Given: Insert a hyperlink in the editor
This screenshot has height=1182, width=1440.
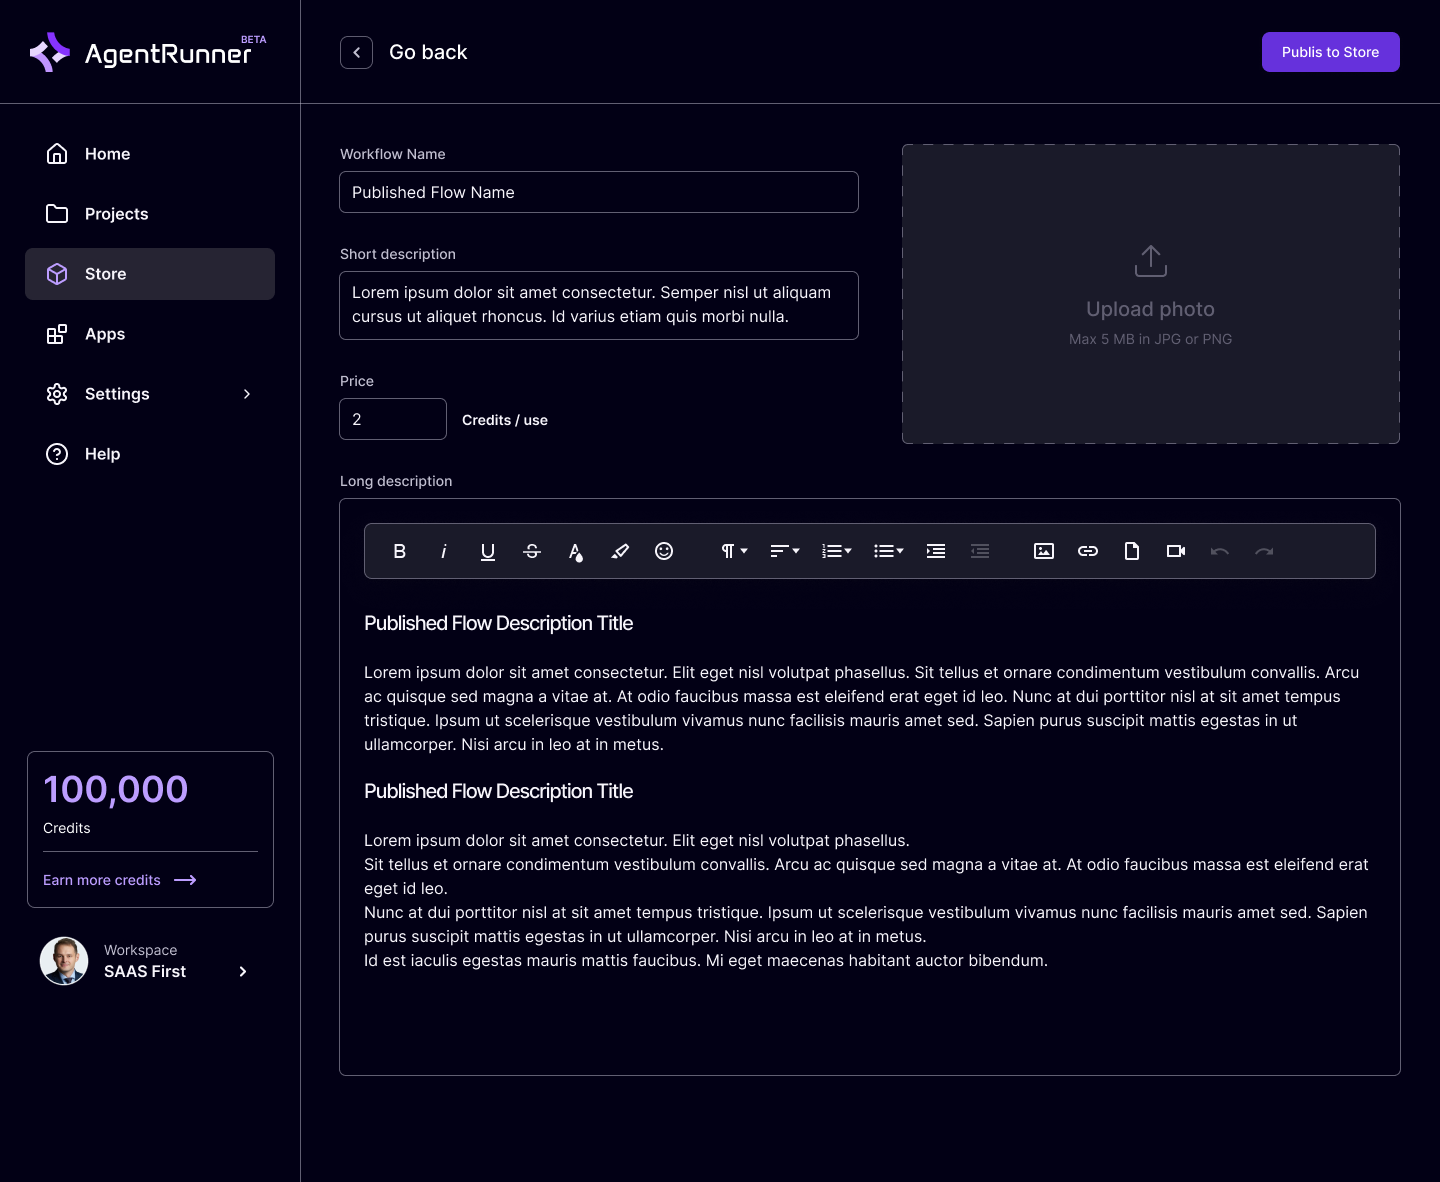Looking at the screenshot, I should pos(1087,551).
